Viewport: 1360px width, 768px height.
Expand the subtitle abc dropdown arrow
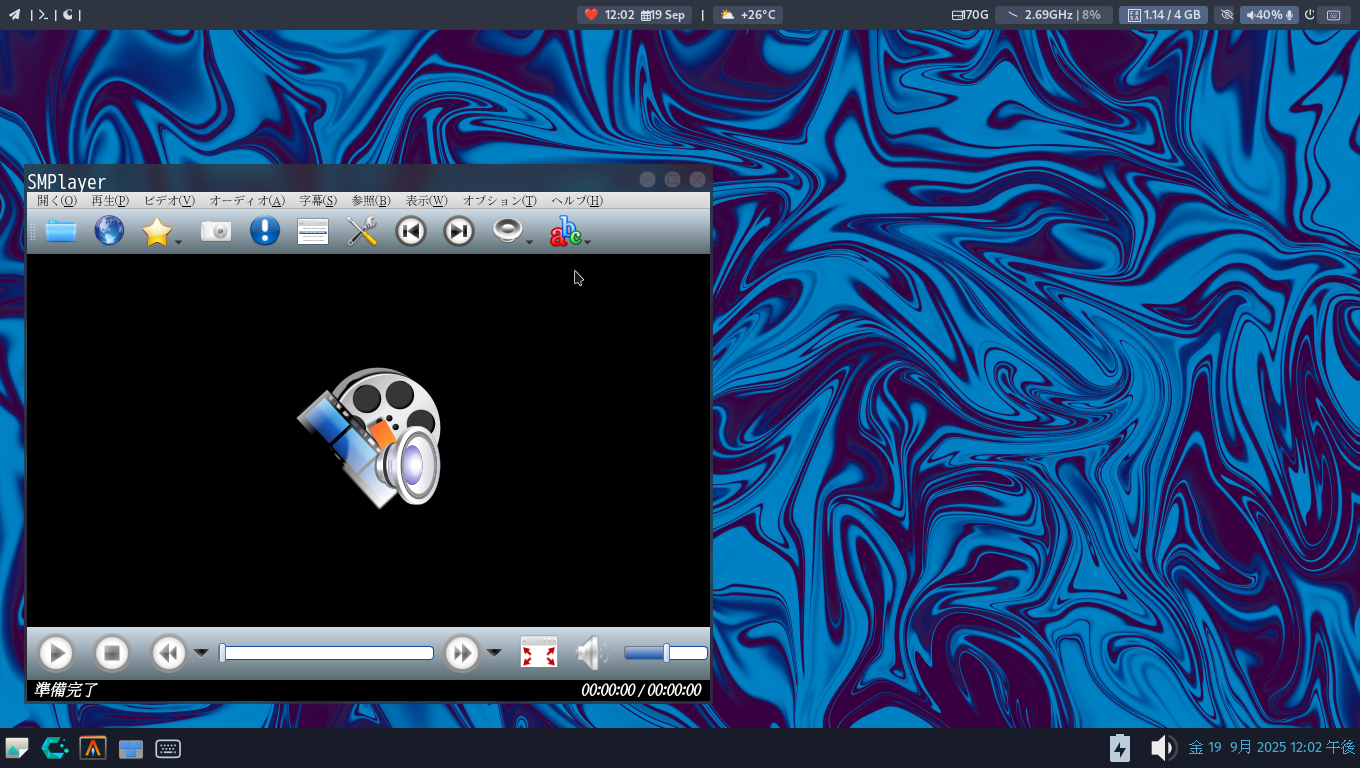[588, 242]
